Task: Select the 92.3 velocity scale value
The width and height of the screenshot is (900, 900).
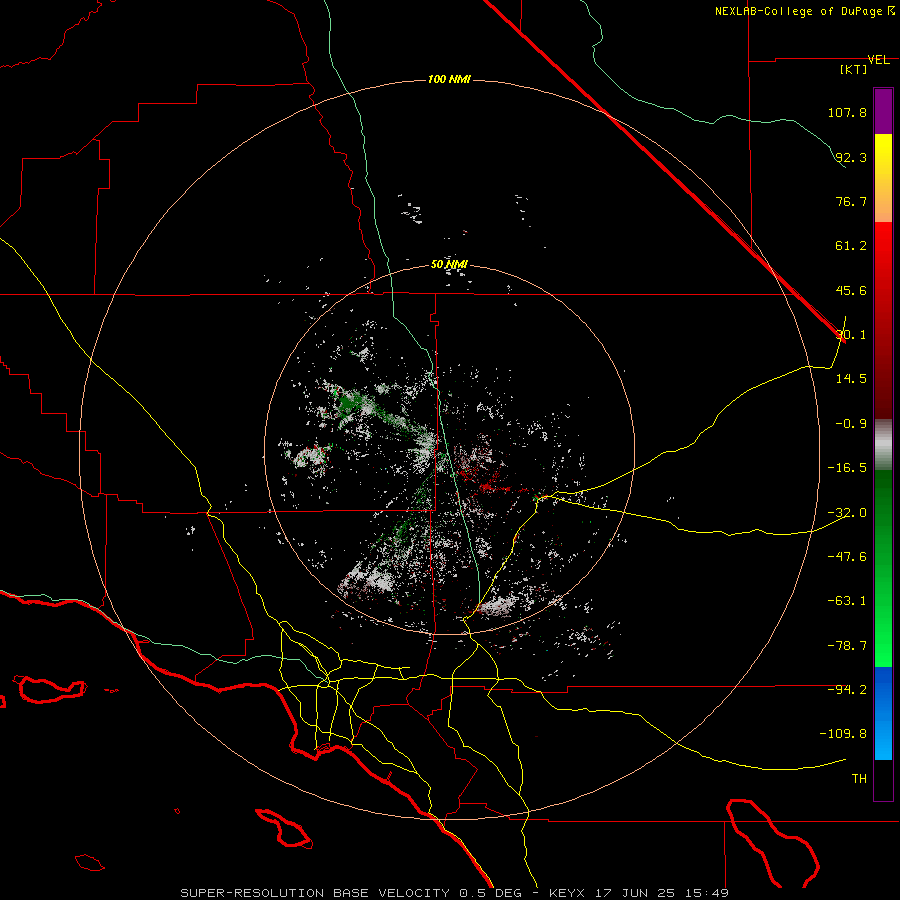Action: pyautogui.click(x=851, y=157)
